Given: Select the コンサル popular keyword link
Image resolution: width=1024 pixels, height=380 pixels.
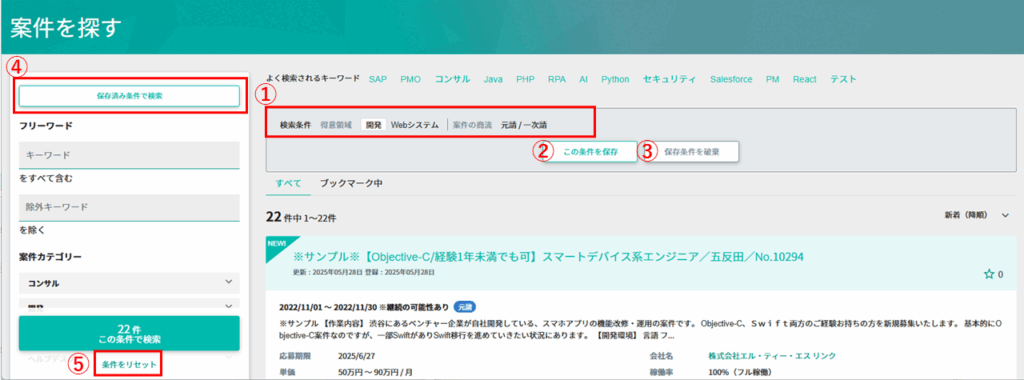Looking at the screenshot, I should coord(453,79).
